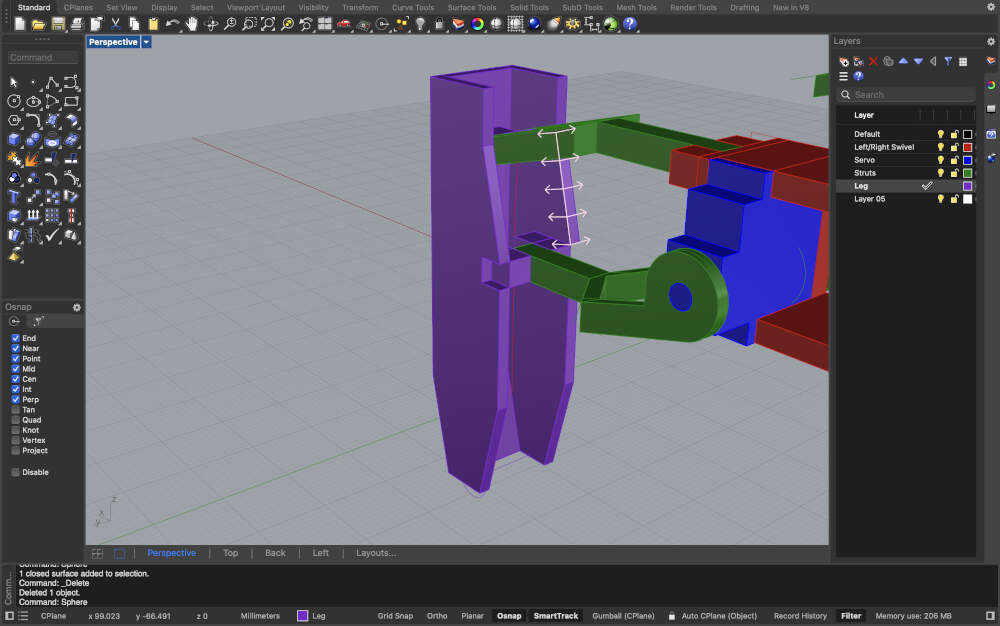Viewport: 1000px width, 626px height.
Task: Select the Box solid tool
Action: [14, 140]
